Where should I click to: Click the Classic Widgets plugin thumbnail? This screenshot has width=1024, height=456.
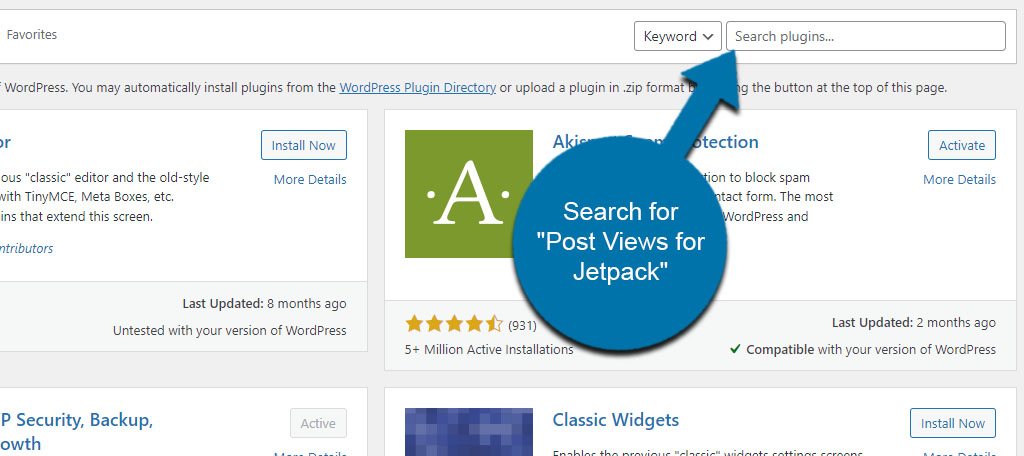[x=469, y=432]
